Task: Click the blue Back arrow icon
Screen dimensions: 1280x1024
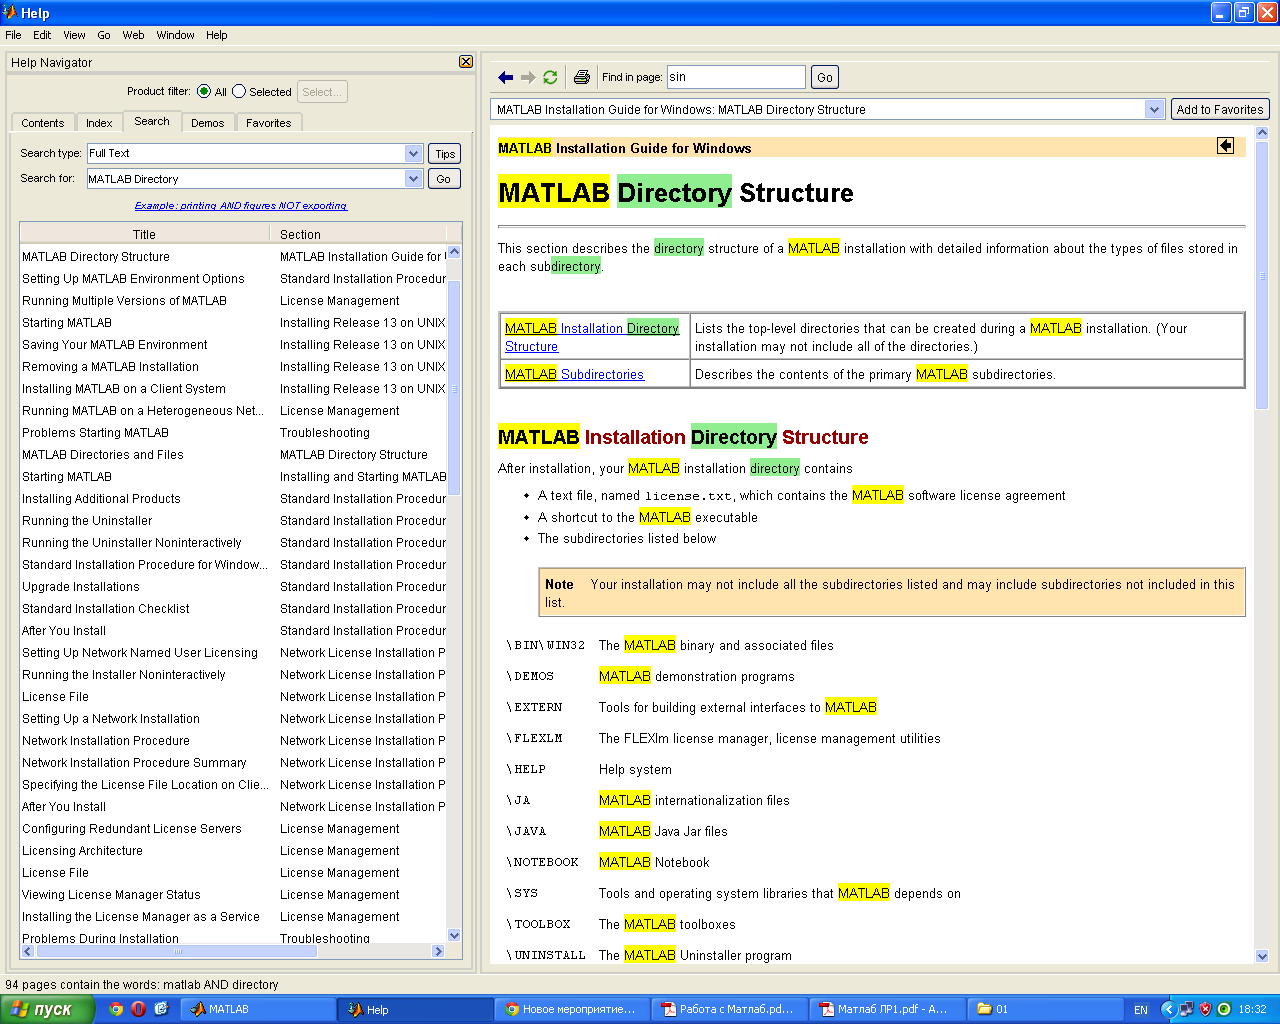Action: click(505, 77)
